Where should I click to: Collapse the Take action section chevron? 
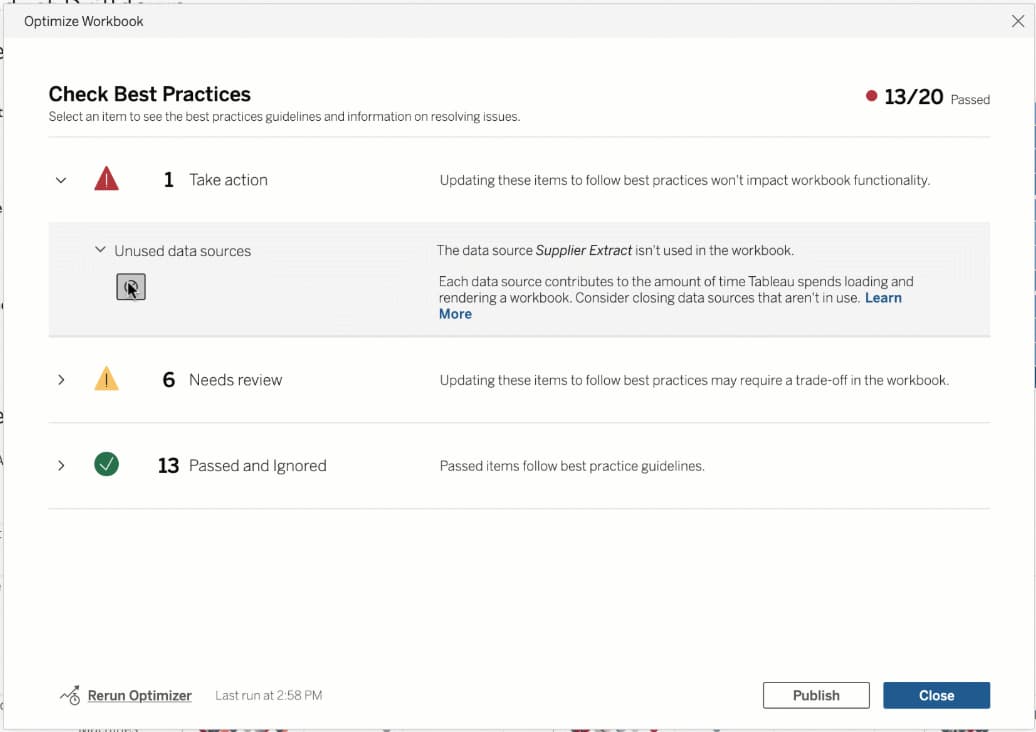click(x=60, y=180)
